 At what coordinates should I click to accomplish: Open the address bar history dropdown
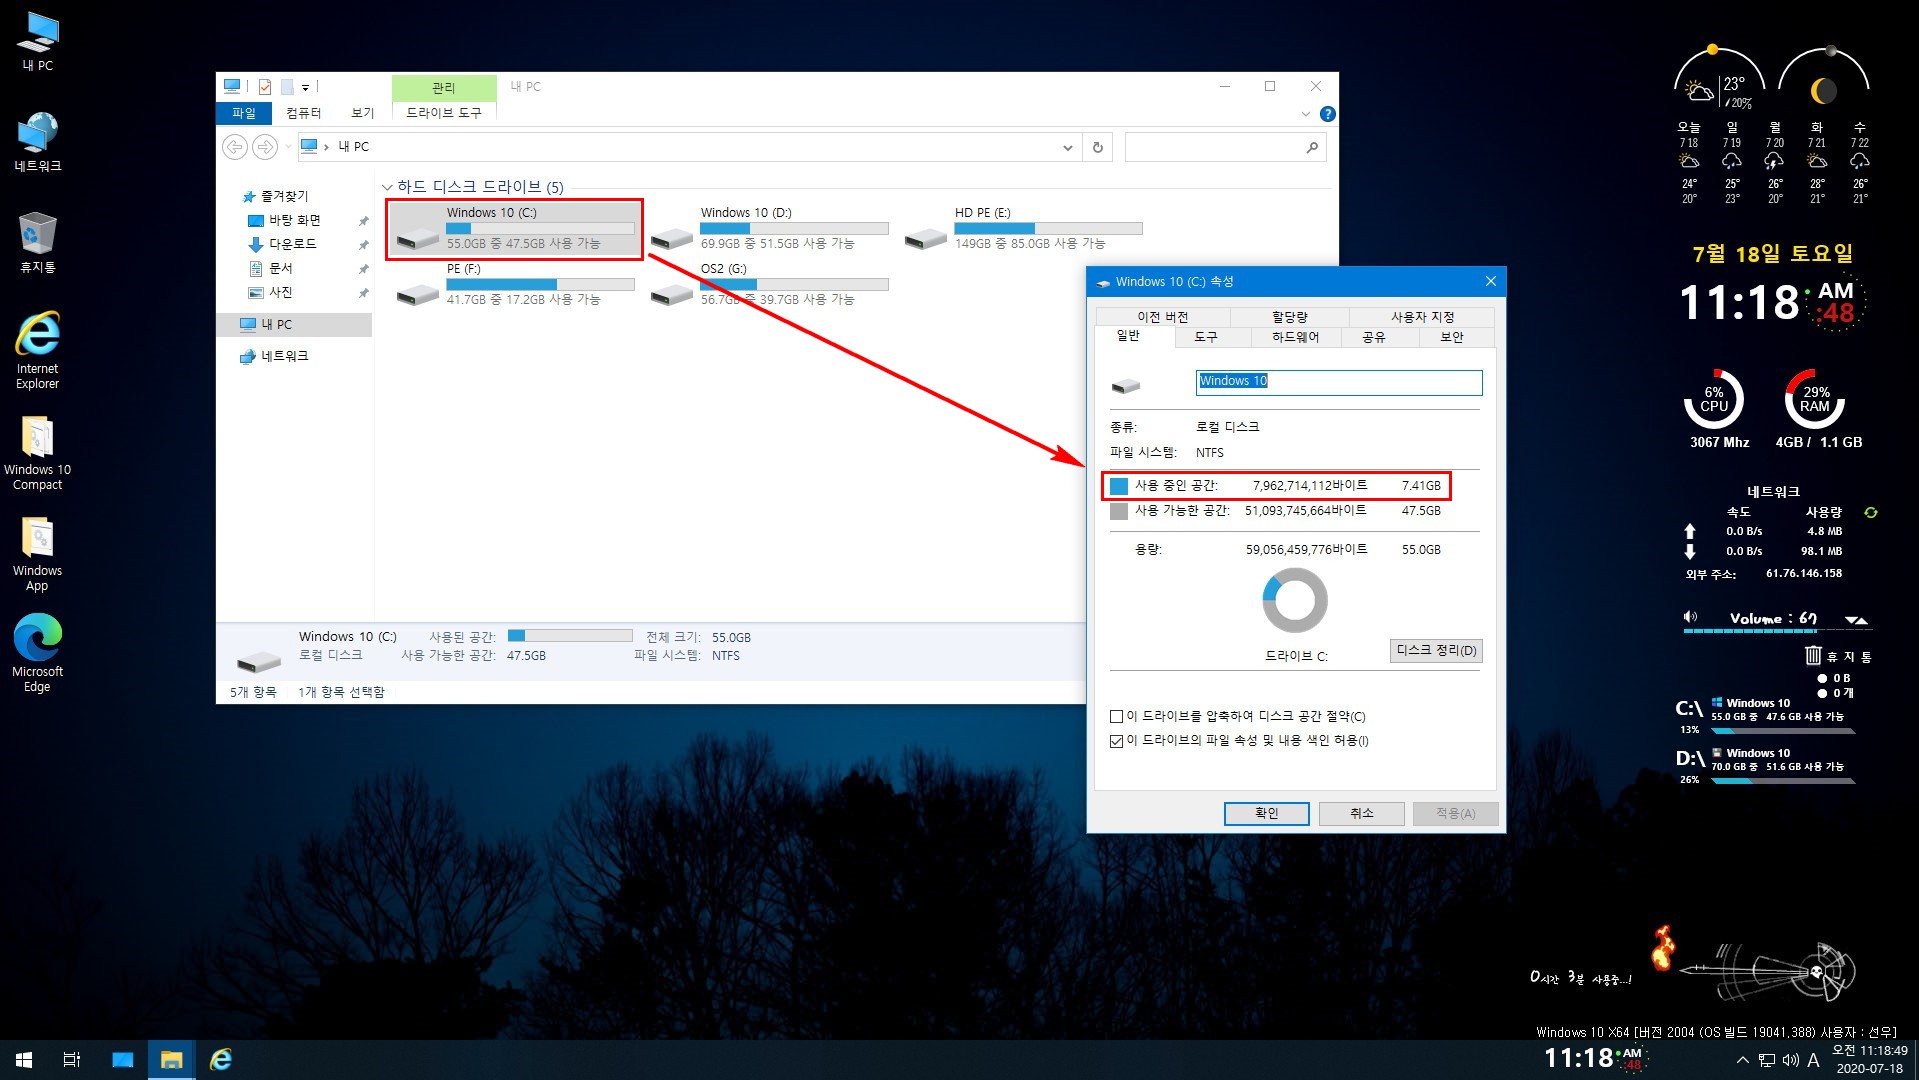tap(1067, 147)
